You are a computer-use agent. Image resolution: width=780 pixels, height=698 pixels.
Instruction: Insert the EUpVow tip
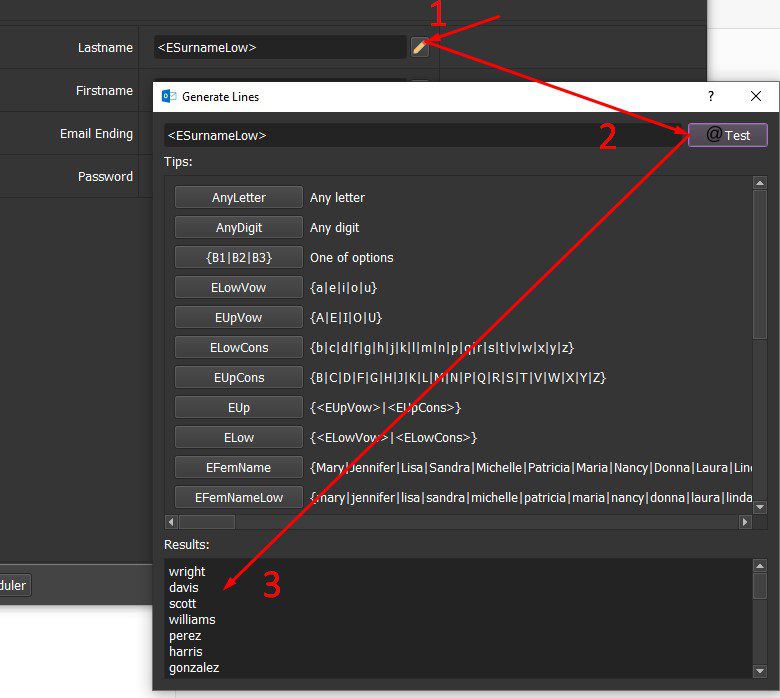[x=239, y=317]
